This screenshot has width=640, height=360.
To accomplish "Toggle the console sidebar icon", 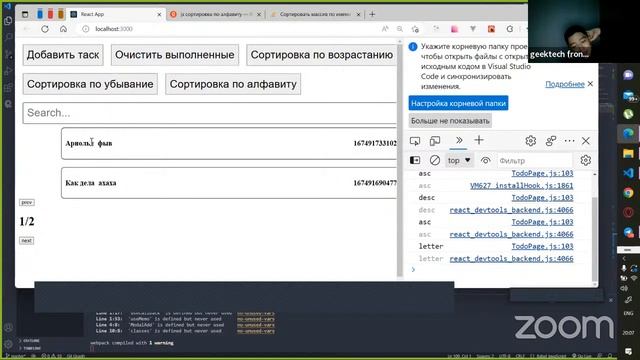I will click(415, 160).
